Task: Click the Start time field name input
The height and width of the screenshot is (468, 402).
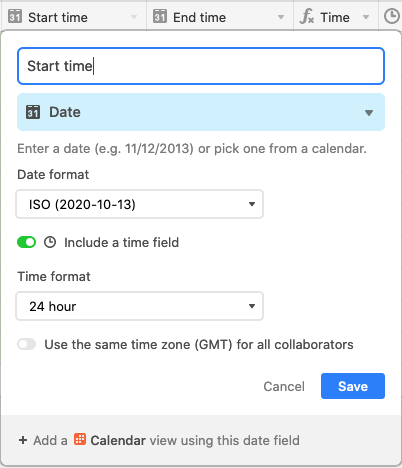Action: pyautogui.click(x=201, y=66)
